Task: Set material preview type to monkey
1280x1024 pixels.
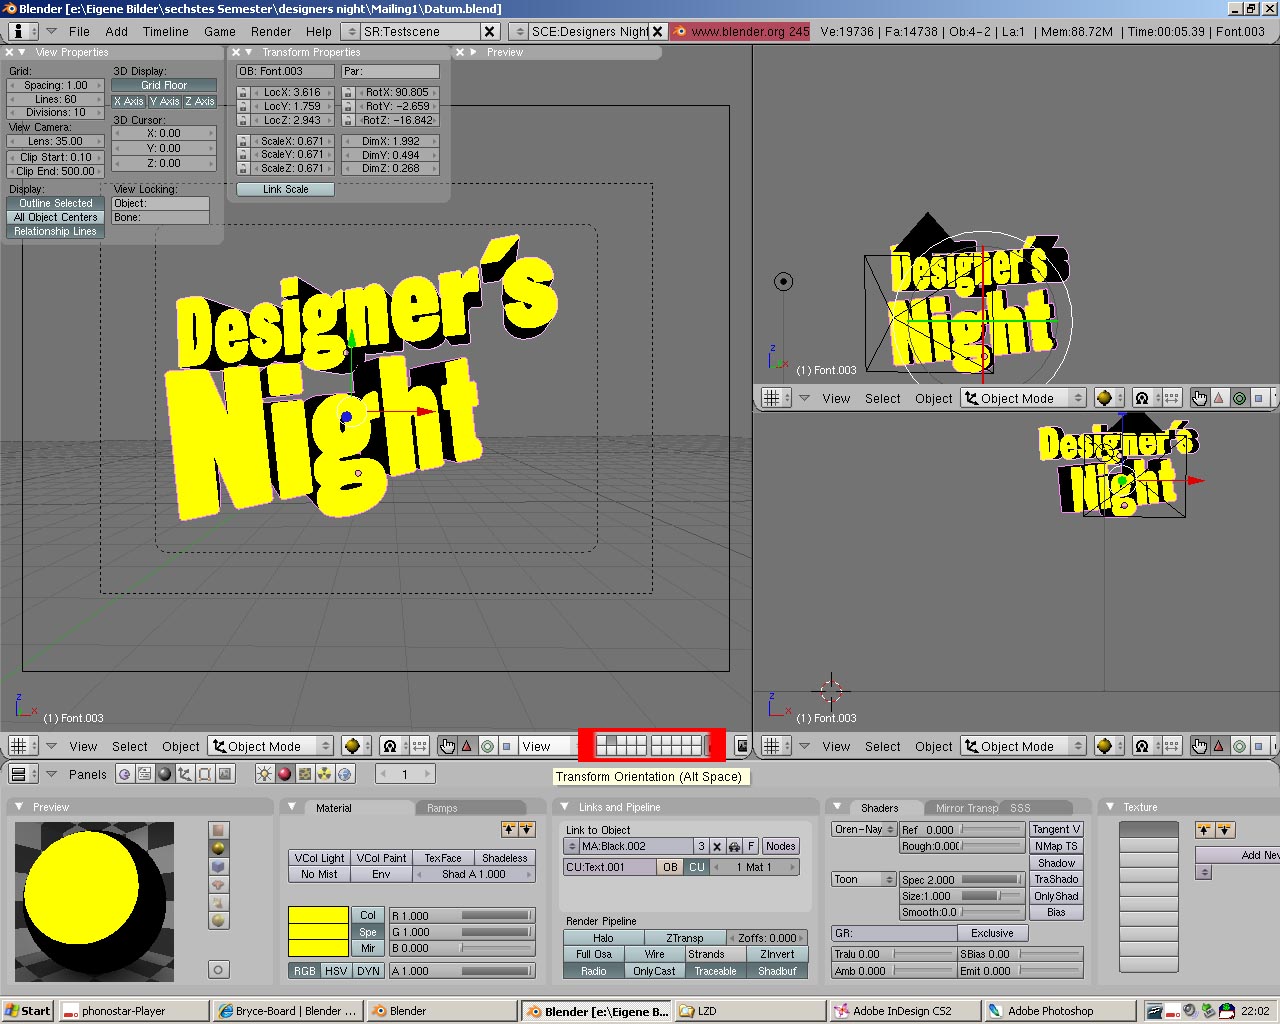Action: click(218, 884)
